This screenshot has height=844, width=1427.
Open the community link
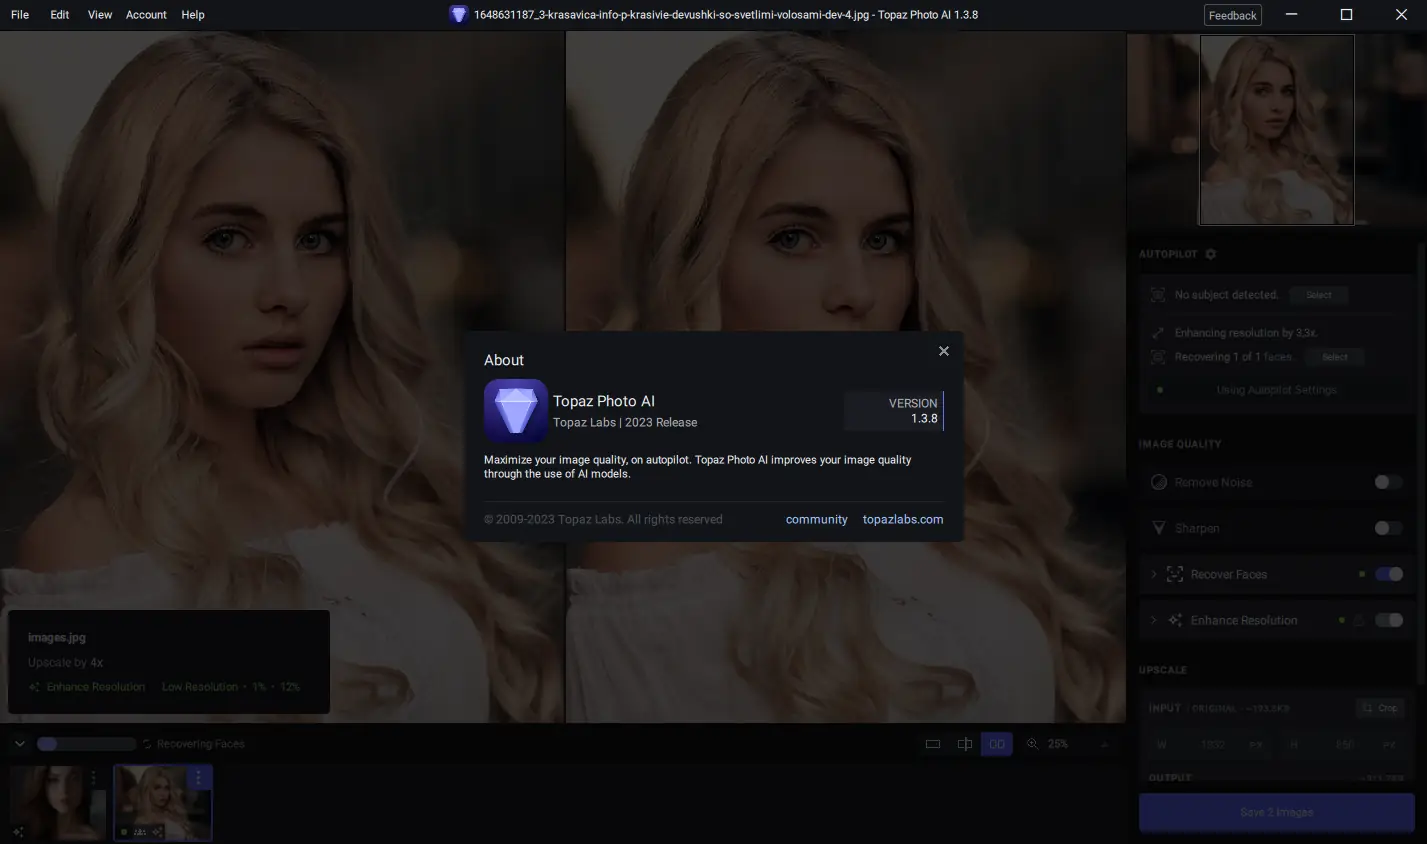pos(816,519)
